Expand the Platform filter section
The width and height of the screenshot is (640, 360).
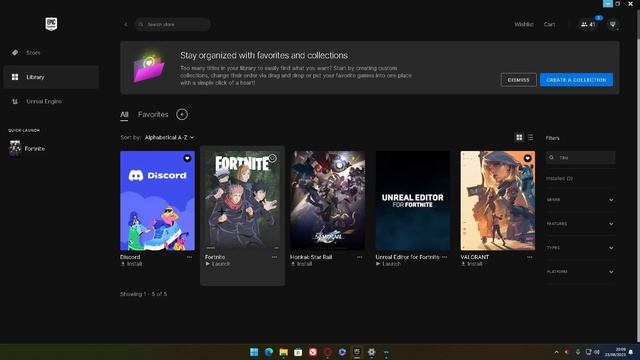pos(580,272)
